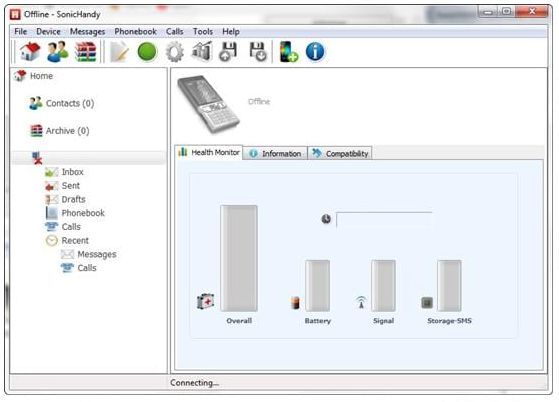Click the Overall health bar

239,258
